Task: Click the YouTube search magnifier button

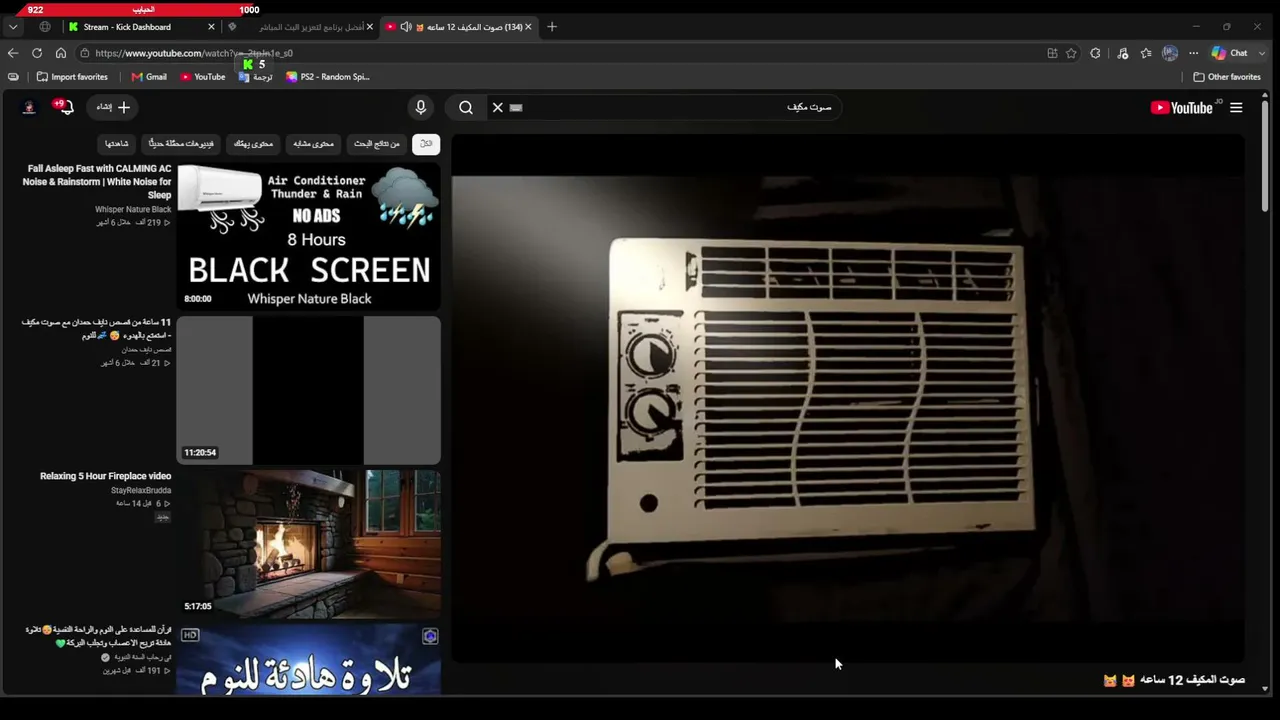Action: [x=466, y=107]
